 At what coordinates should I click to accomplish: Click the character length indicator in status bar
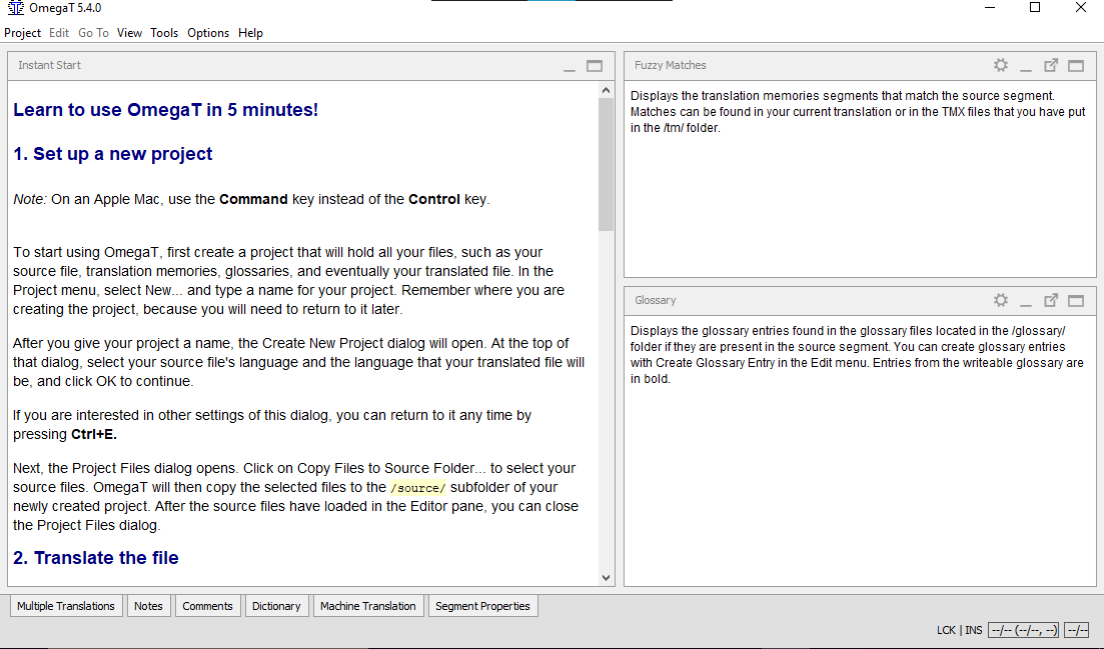coord(1077,630)
